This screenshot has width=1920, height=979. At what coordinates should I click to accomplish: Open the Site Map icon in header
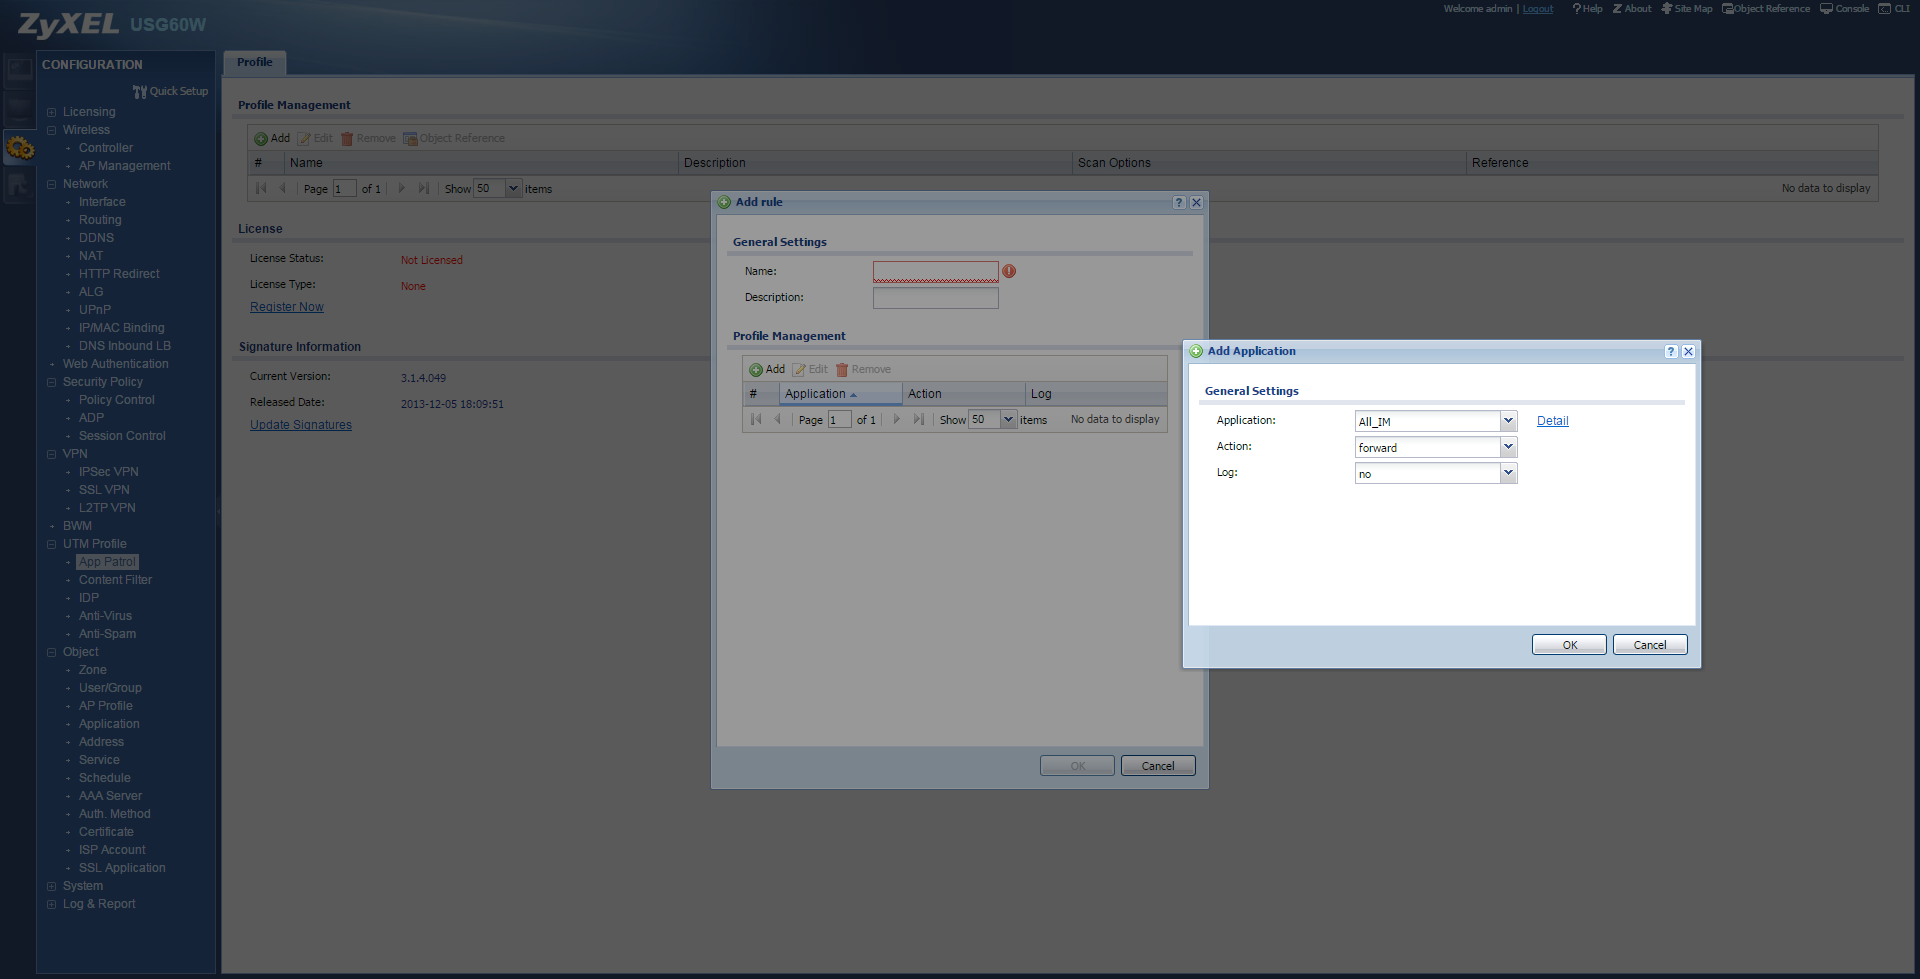(1667, 9)
